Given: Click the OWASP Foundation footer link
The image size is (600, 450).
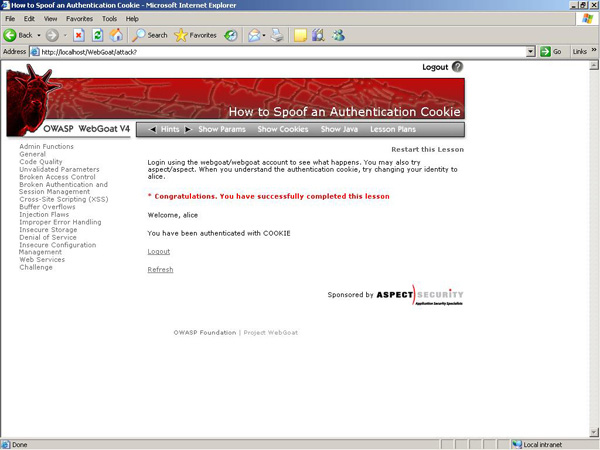Looking at the screenshot, I should (x=205, y=333).
